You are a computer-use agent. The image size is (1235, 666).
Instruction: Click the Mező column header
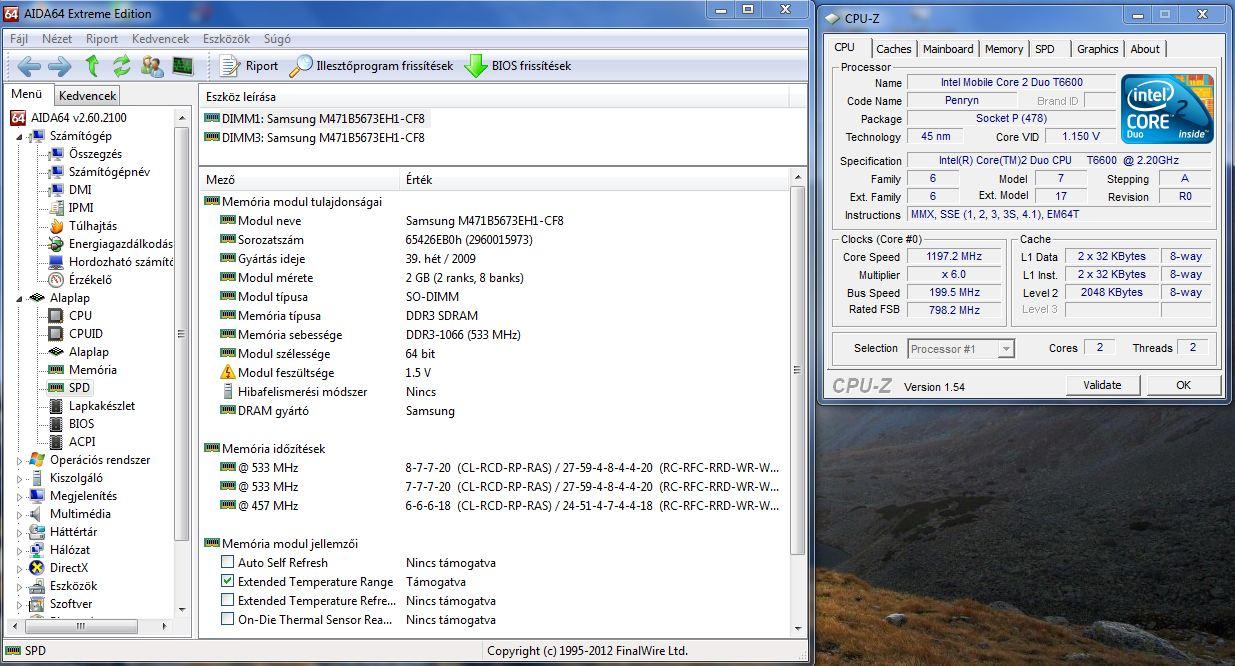[x=300, y=180]
